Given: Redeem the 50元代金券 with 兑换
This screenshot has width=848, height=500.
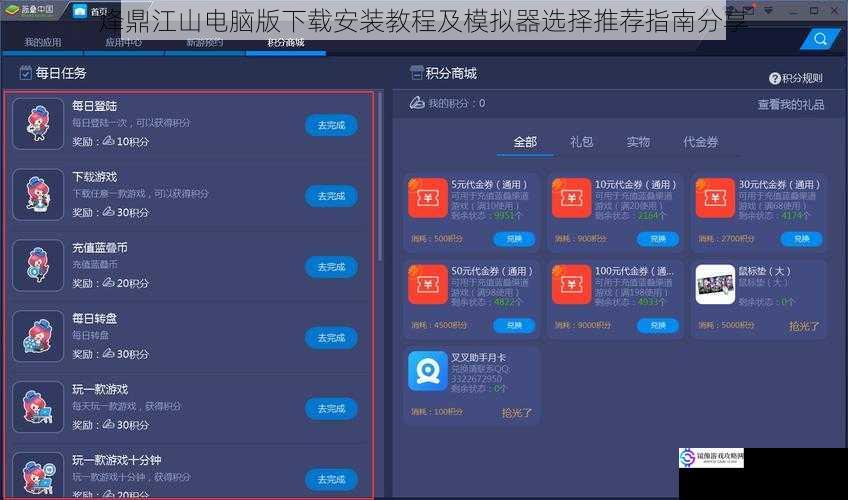Looking at the screenshot, I should pos(514,325).
